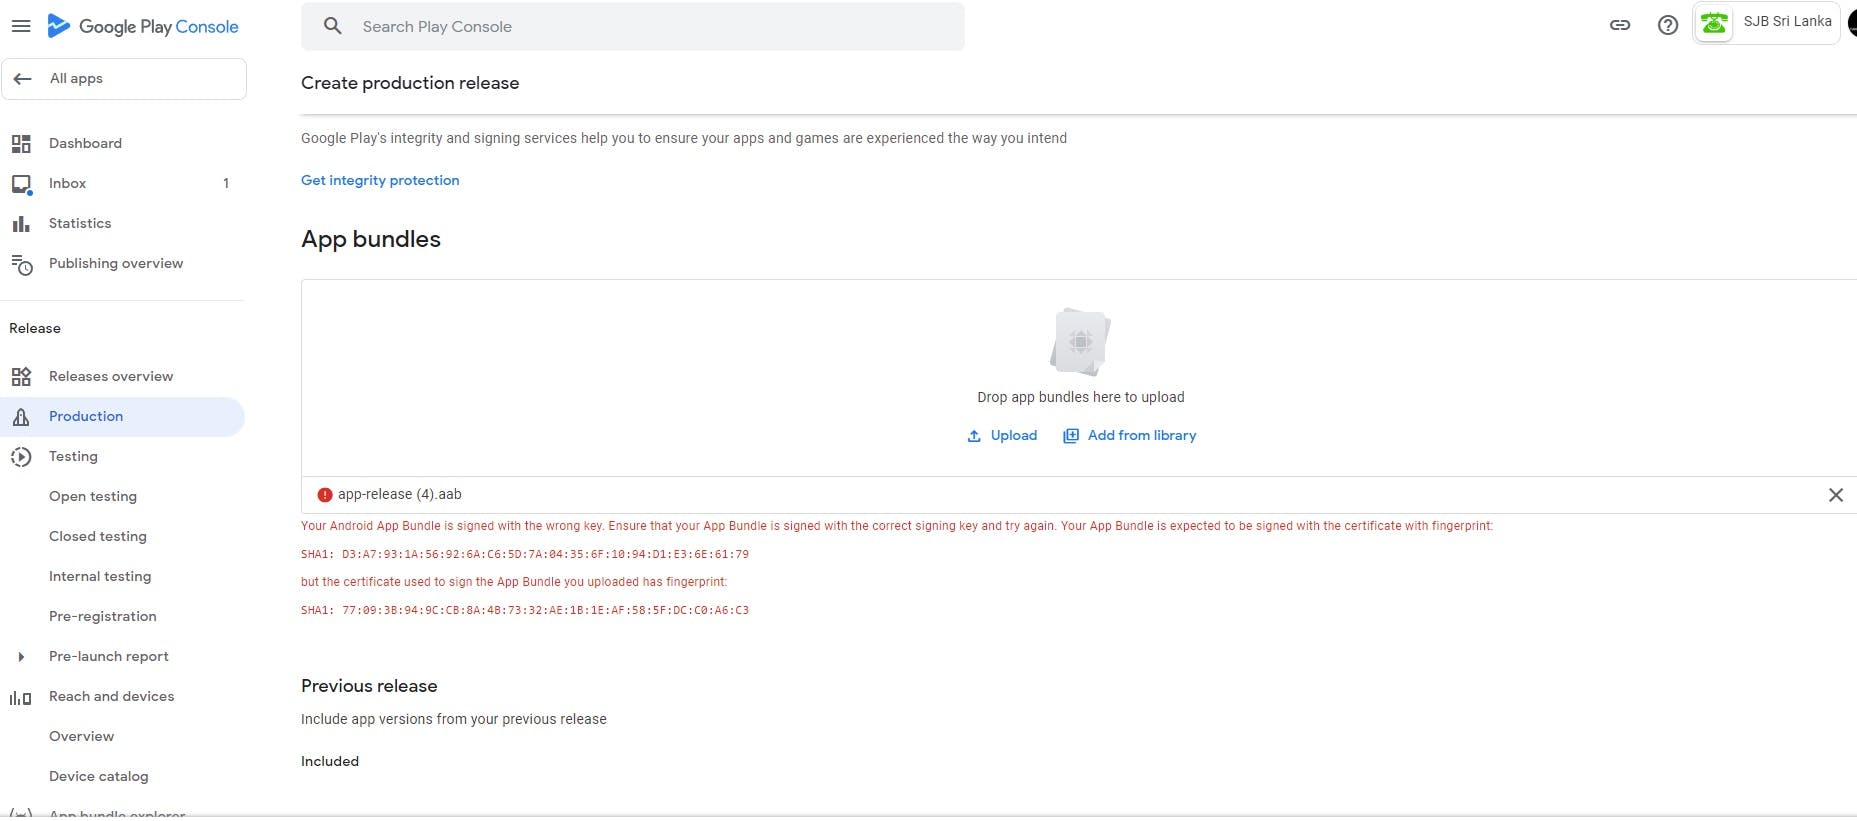1857x821 pixels.
Task: Open Closed testing track
Action: 98,537
